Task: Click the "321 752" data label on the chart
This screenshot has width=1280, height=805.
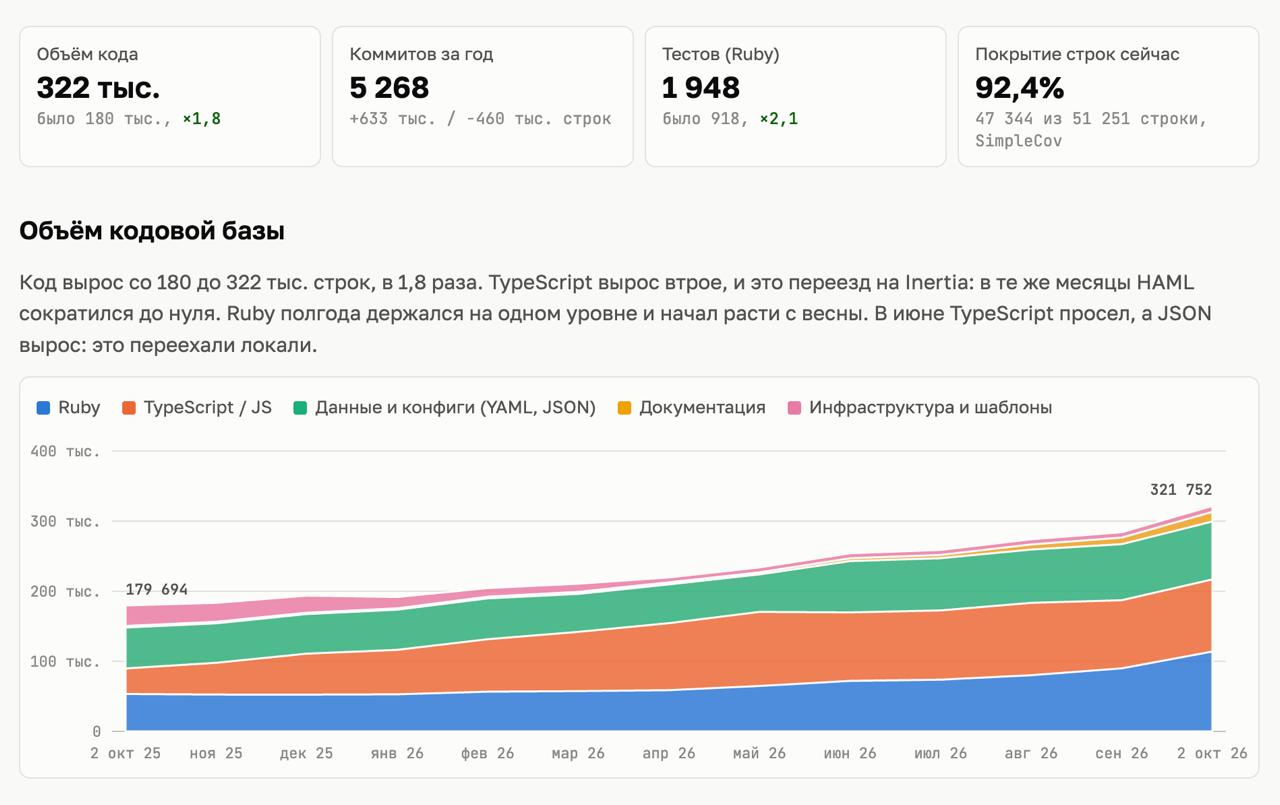Action: [x=1181, y=490]
